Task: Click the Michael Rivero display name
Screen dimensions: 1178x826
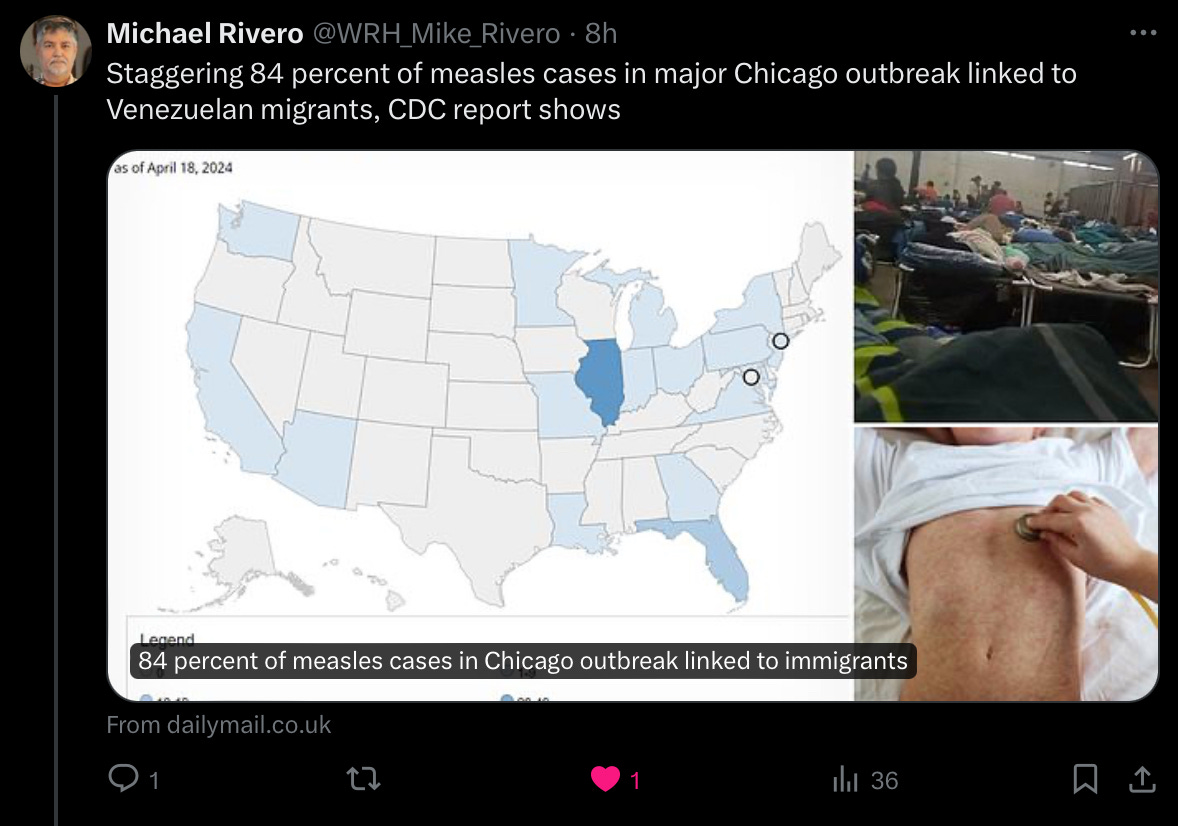Action: (204, 33)
